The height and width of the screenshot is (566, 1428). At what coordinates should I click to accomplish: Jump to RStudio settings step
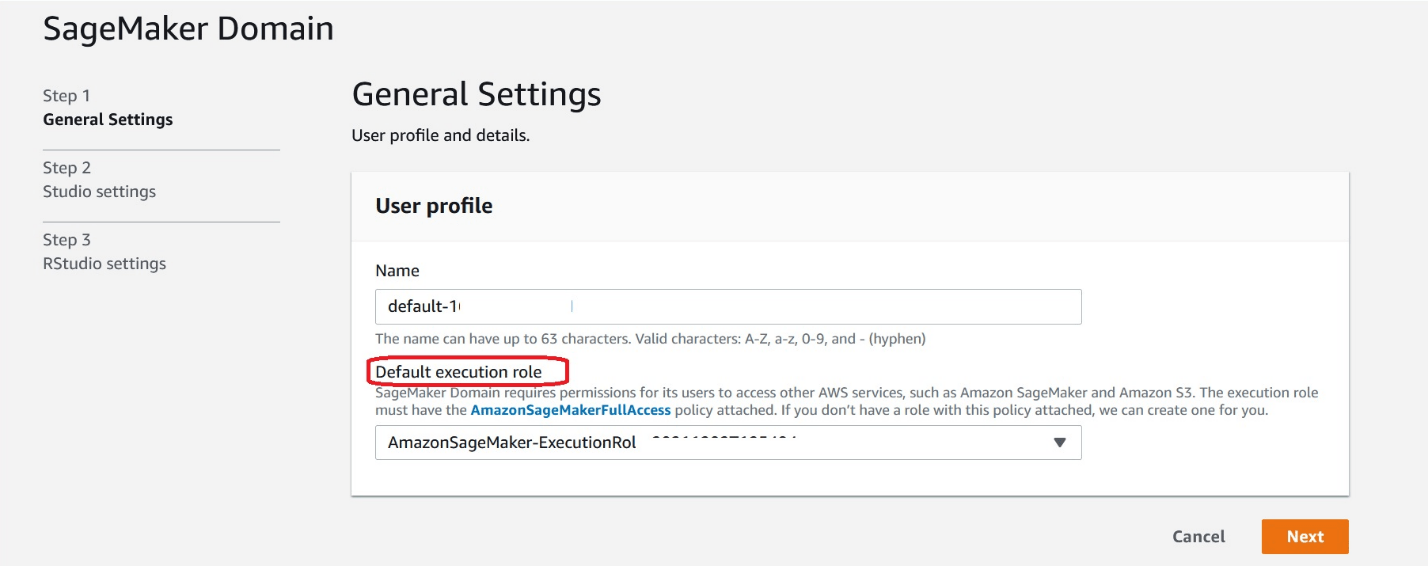point(104,263)
